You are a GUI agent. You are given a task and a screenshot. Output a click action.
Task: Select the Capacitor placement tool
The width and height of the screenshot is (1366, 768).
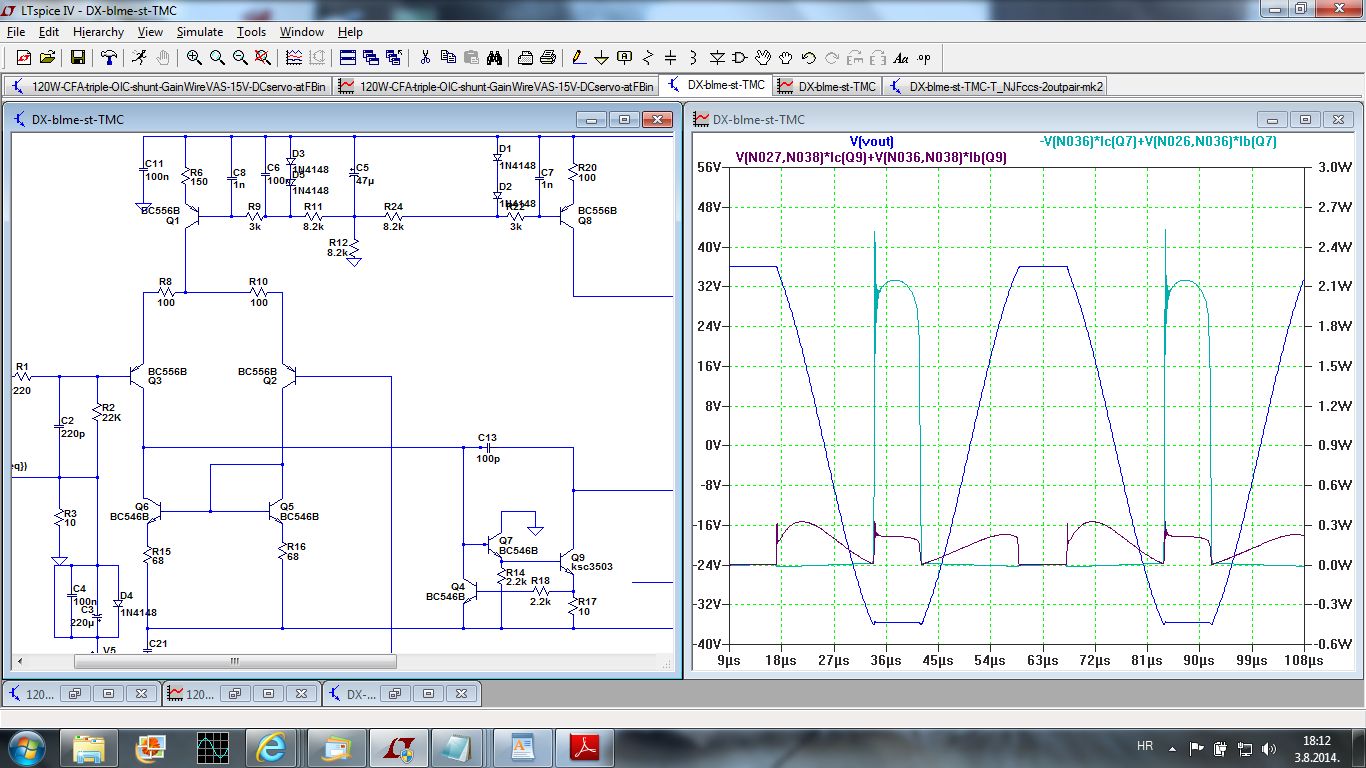670,57
